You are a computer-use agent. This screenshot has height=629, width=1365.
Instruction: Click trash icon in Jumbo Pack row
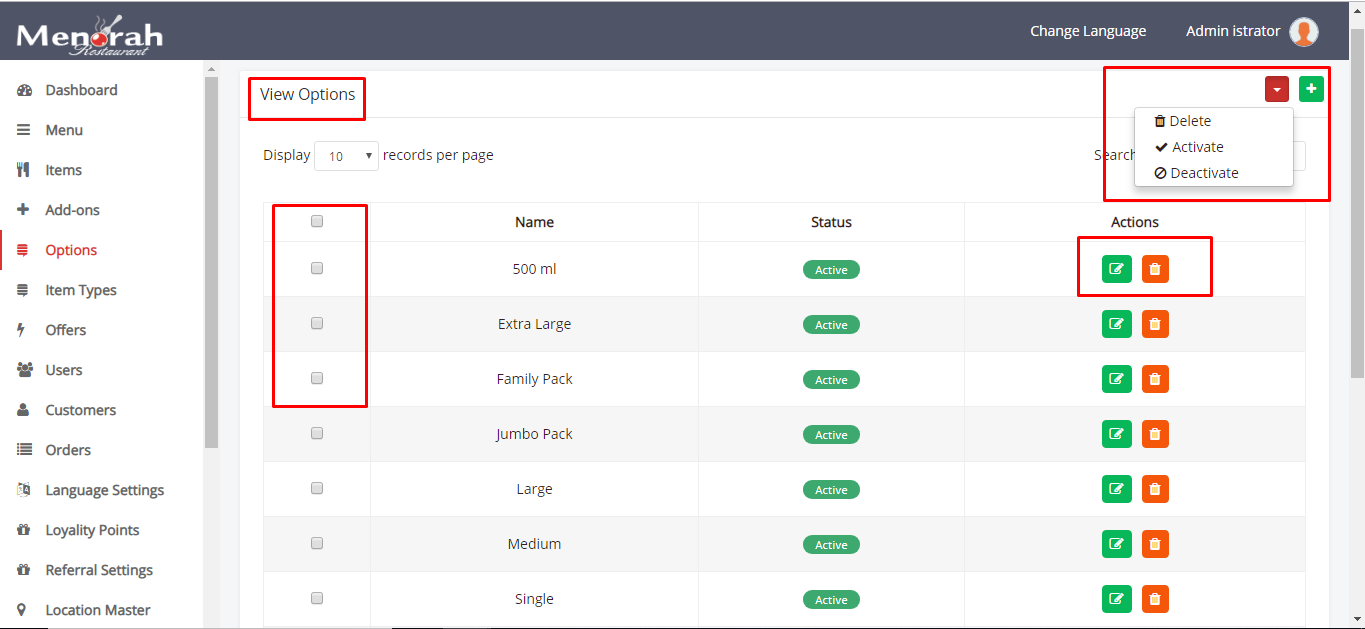[x=1155, y=434]
